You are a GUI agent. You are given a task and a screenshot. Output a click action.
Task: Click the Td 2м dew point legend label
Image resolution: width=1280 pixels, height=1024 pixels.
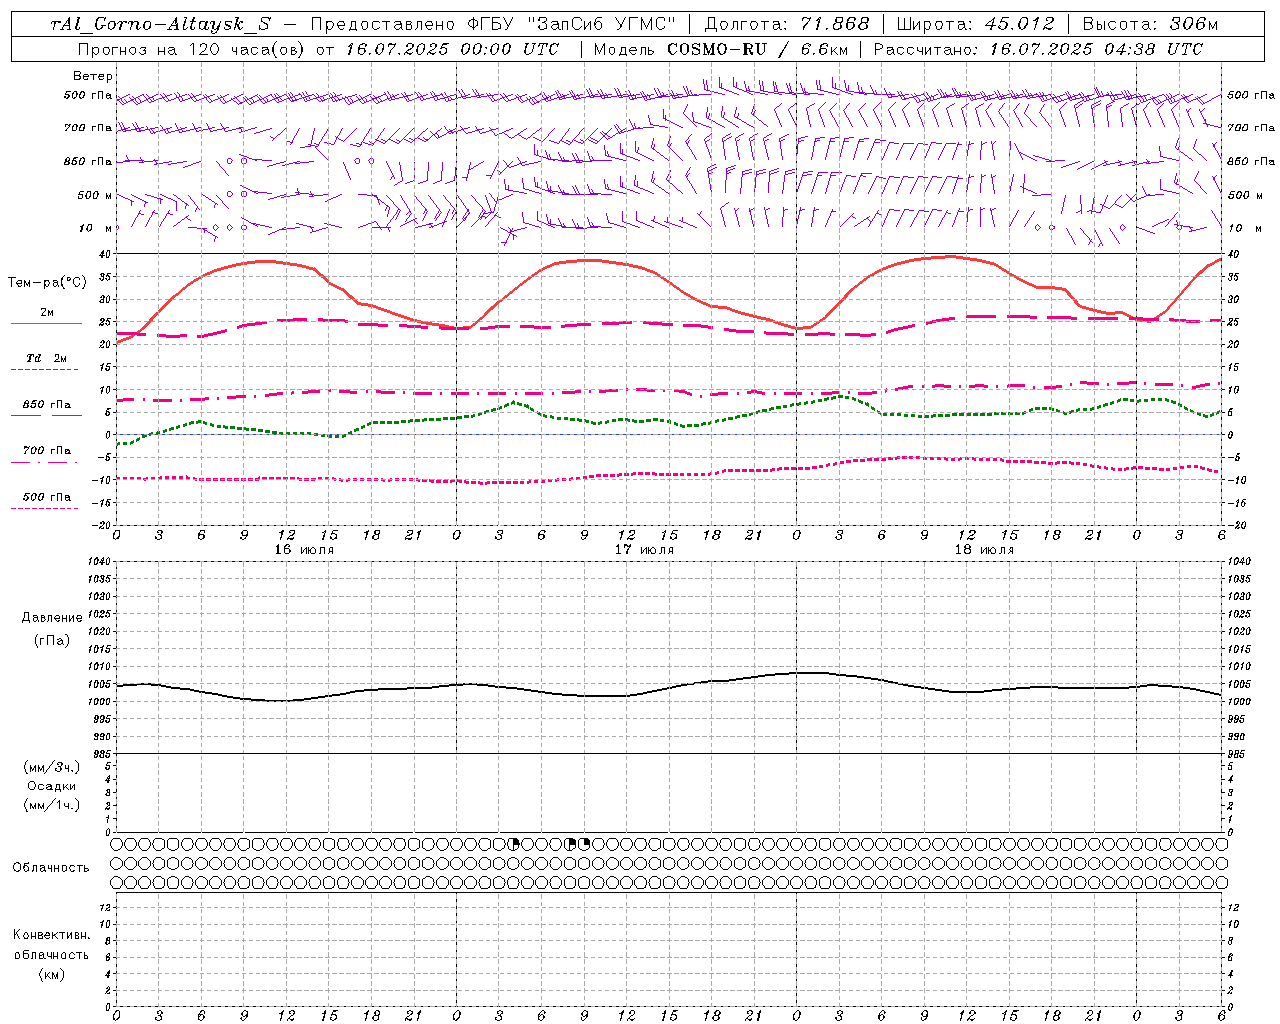47,358
